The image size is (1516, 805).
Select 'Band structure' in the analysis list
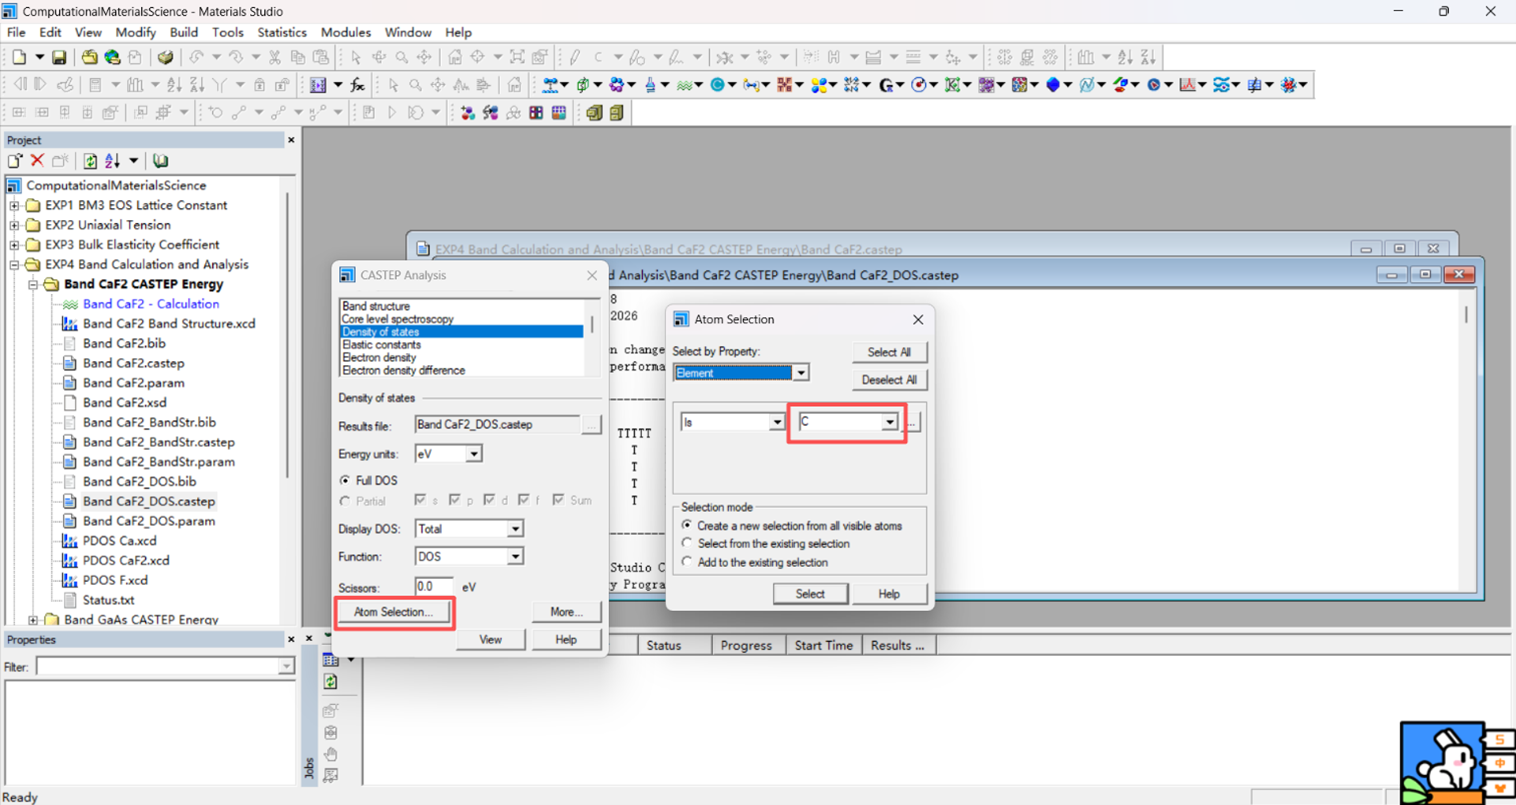pos(376,306)
